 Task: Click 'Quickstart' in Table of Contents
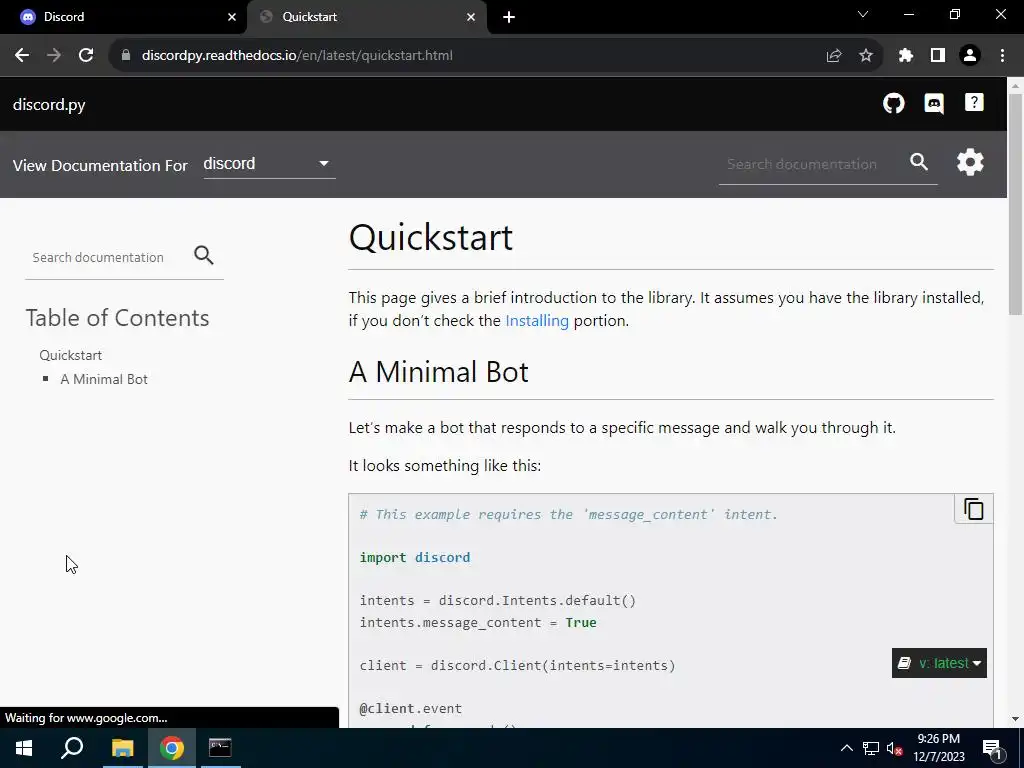pos(71,355)
